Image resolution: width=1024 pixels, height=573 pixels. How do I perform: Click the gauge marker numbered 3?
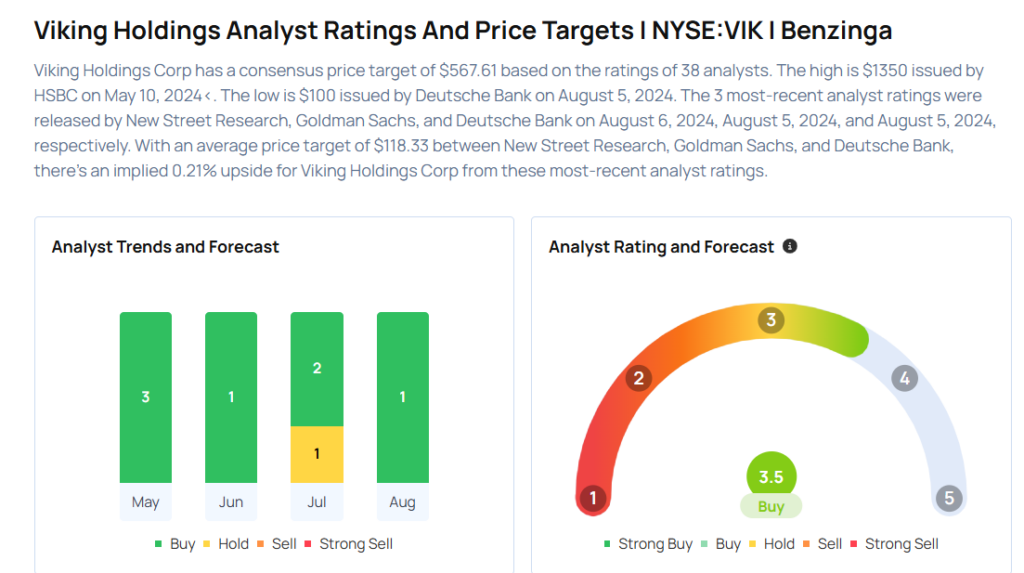click(x=770, y=320)
